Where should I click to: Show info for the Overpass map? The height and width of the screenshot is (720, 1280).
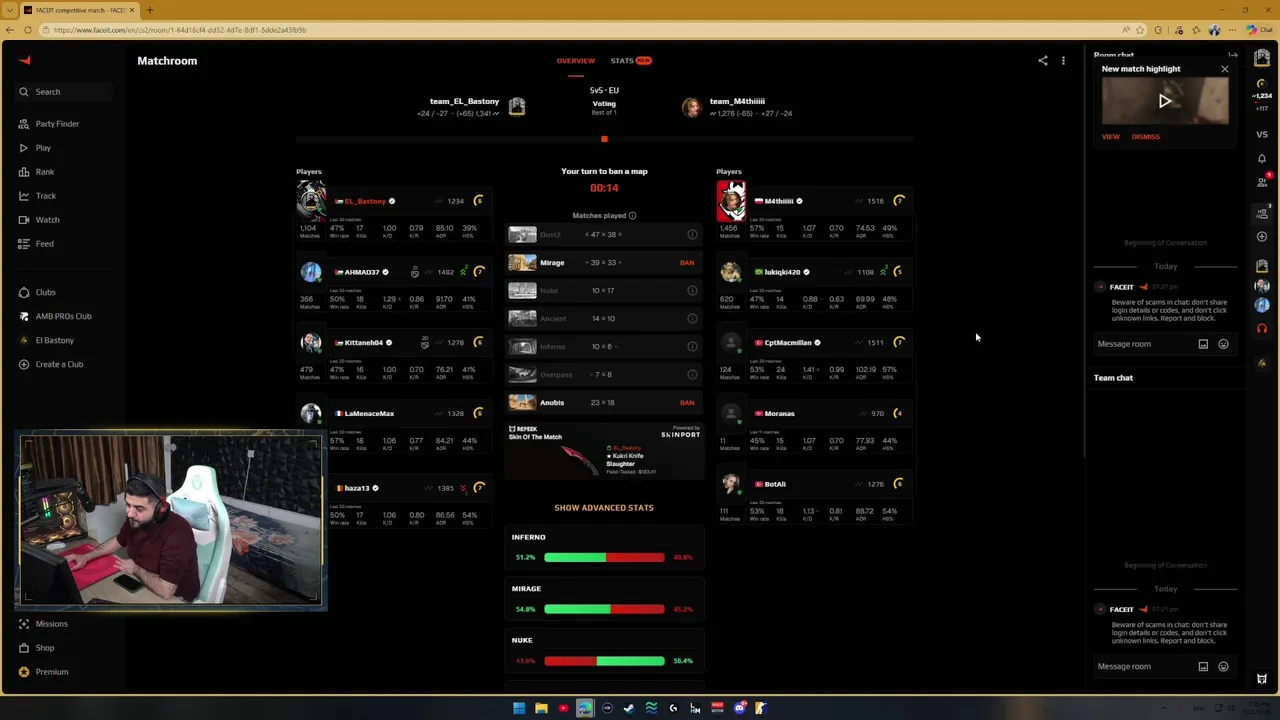pos(692,375)
